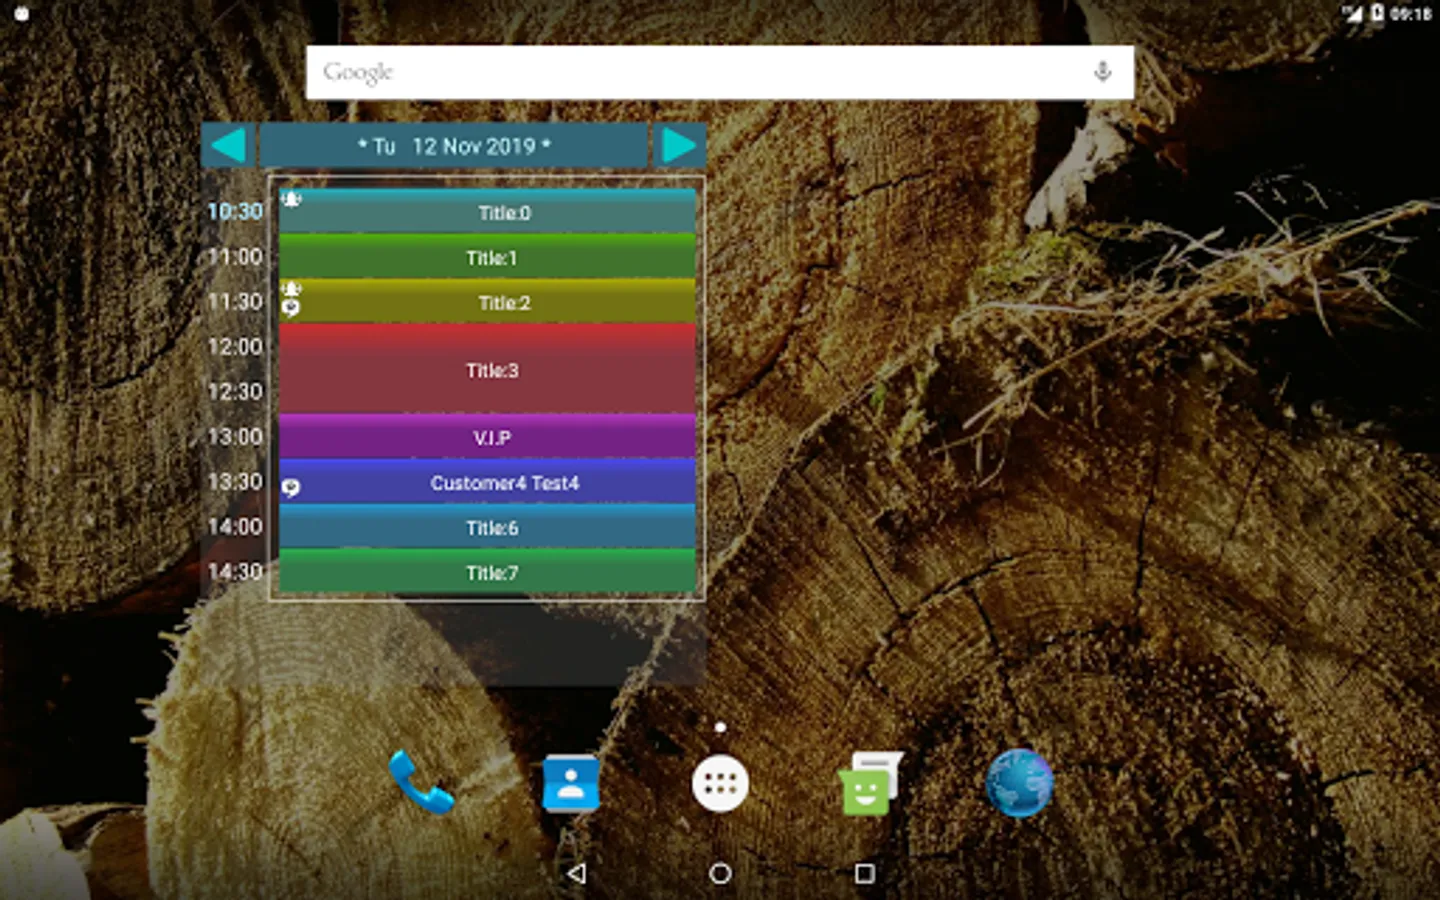Select the 14:30 time label

click(x=235, y=571)
